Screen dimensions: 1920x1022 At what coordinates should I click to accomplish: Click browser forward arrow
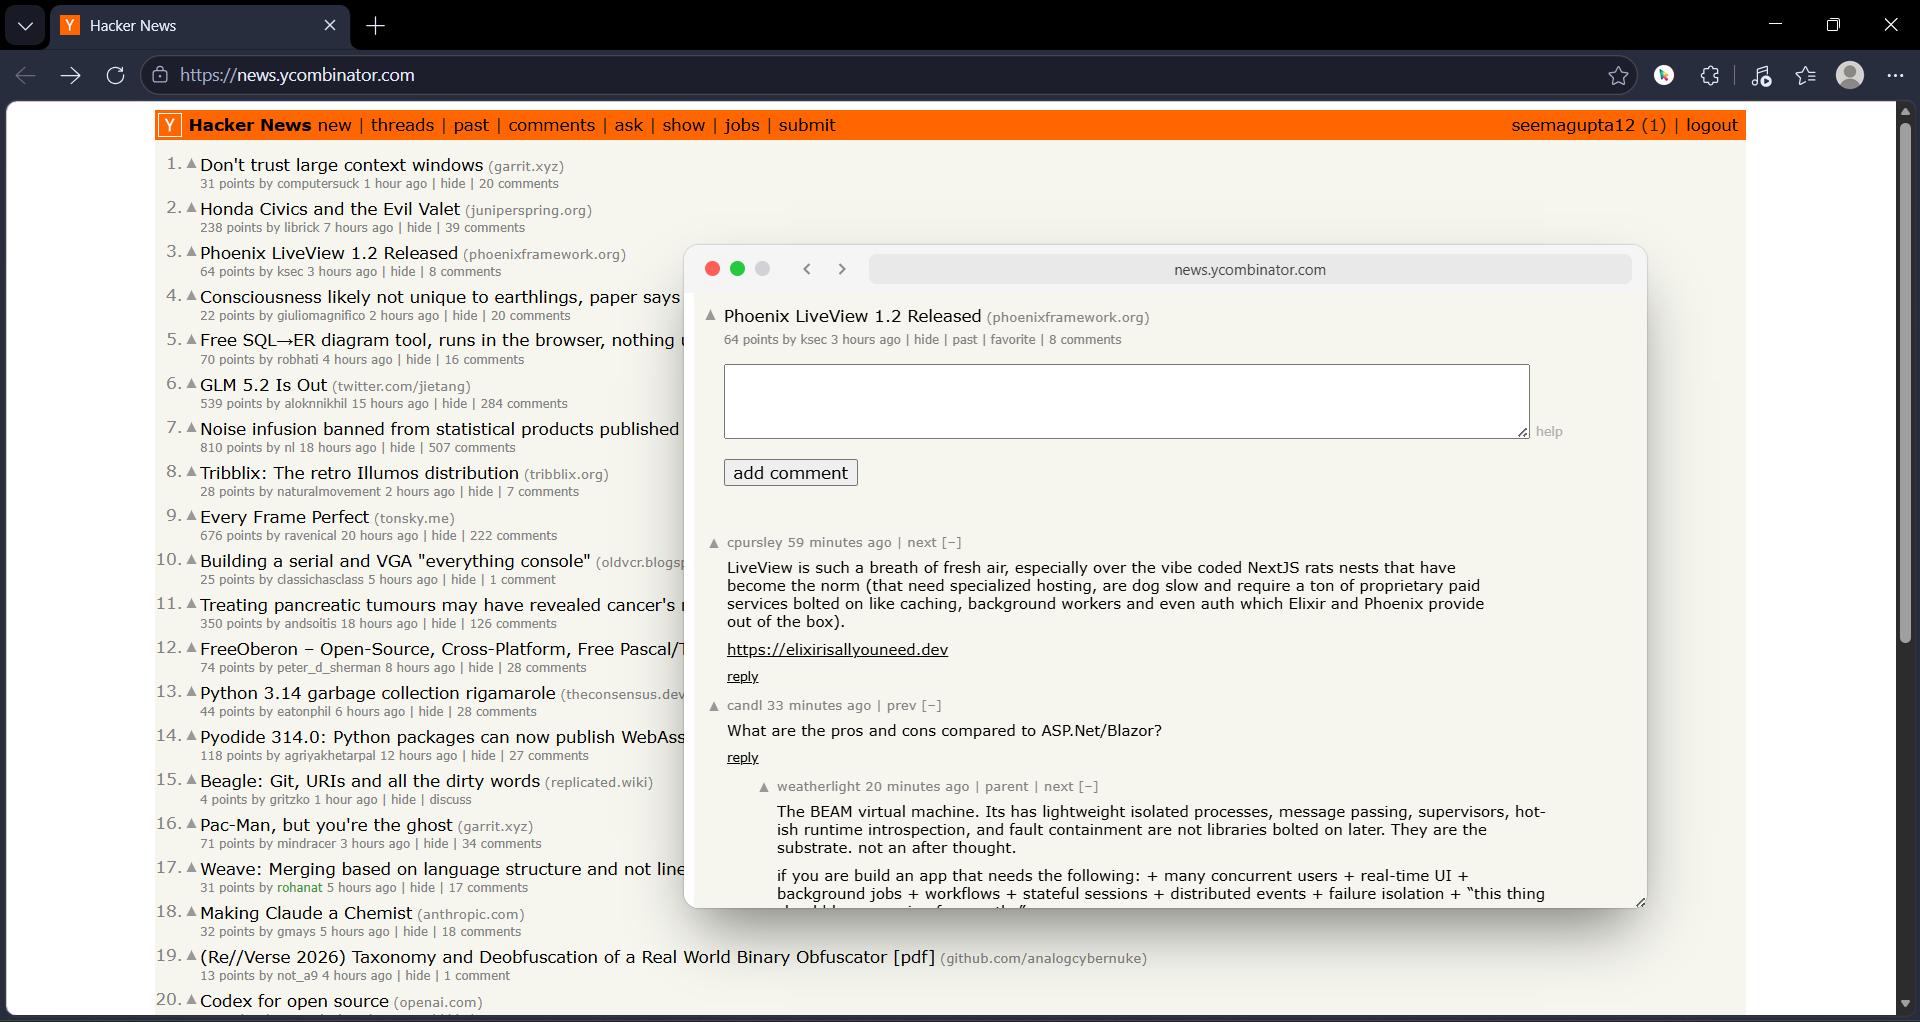[70, 75]
